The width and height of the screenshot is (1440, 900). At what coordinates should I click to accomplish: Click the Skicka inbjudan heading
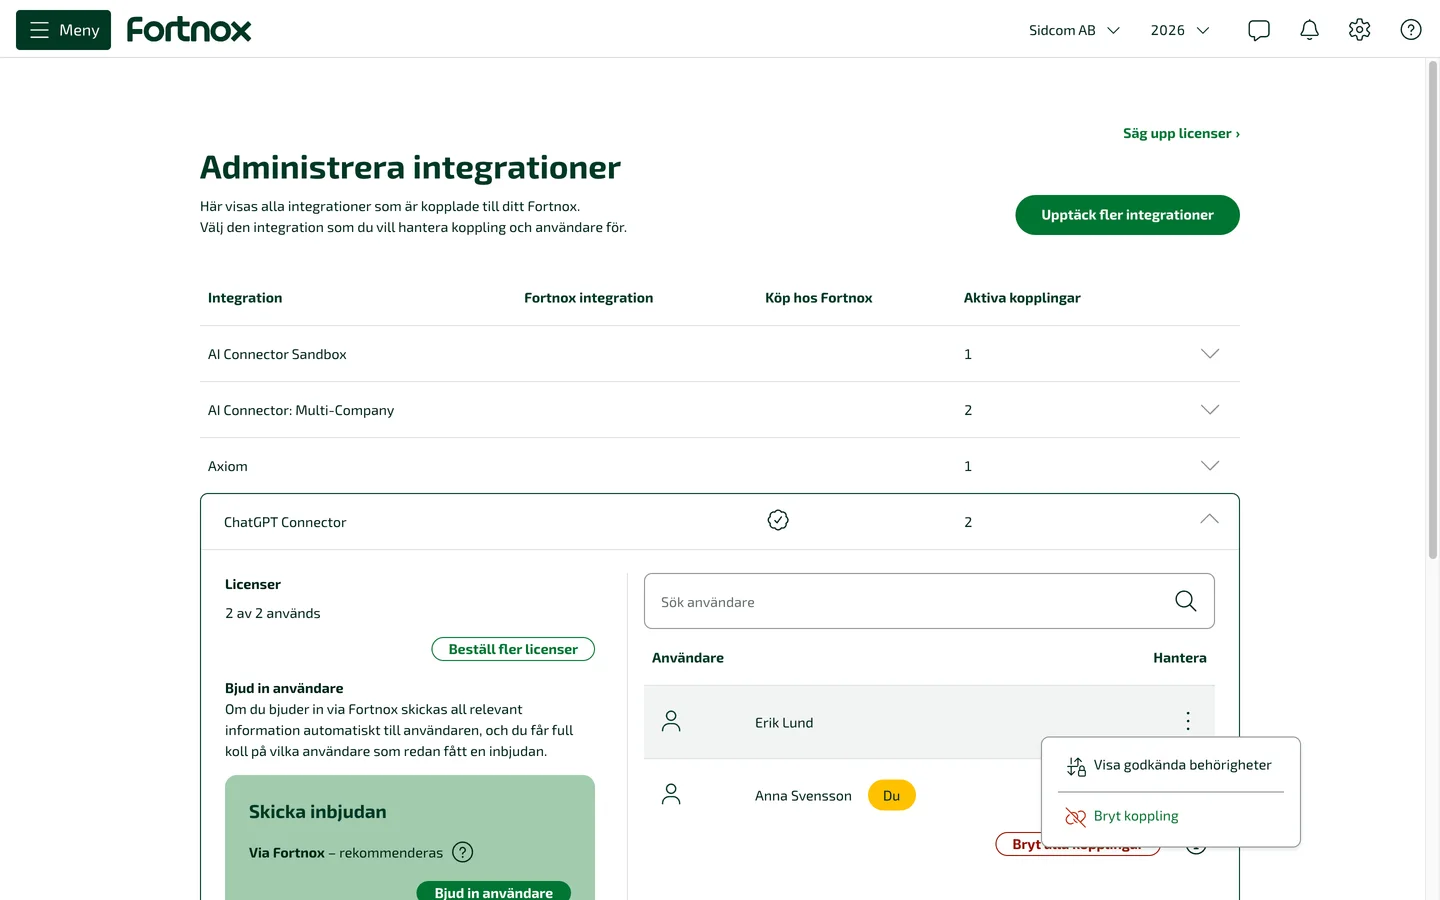[x=317, y=812]
